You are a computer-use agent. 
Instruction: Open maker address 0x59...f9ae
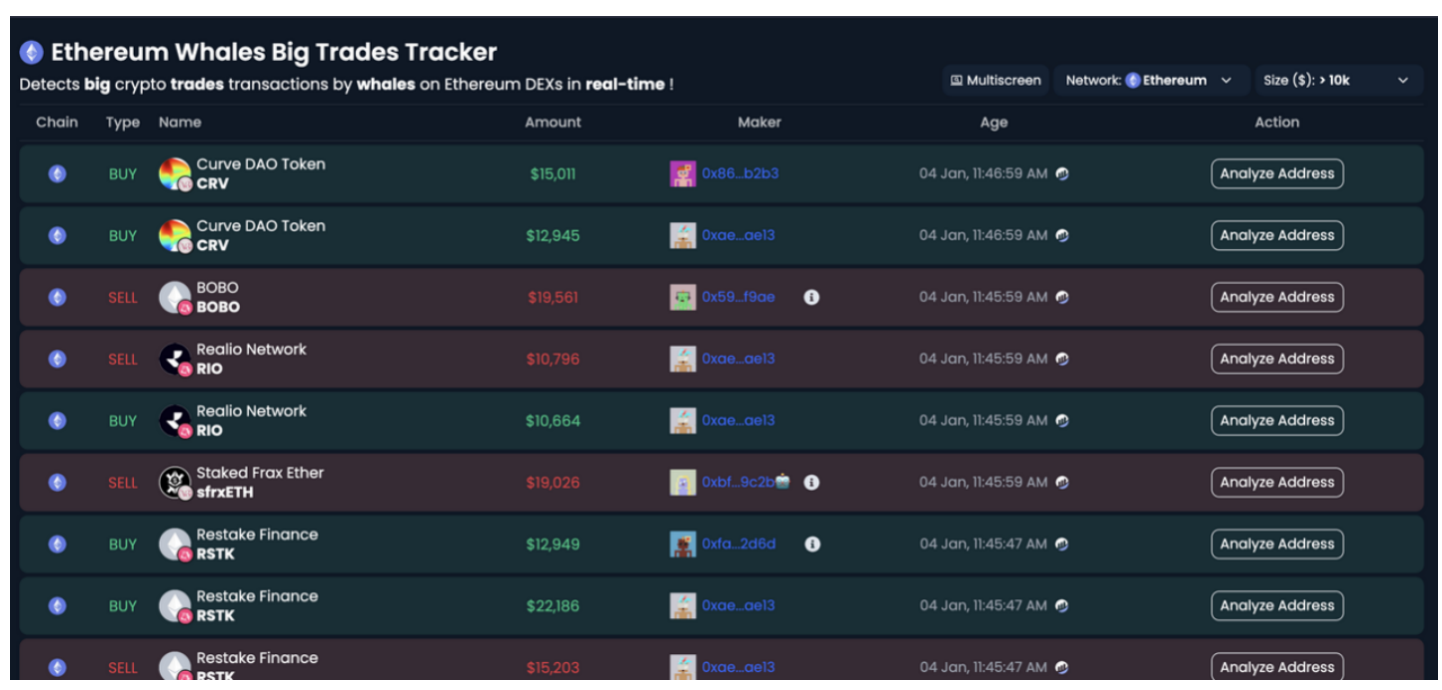(x=738, y=297)
